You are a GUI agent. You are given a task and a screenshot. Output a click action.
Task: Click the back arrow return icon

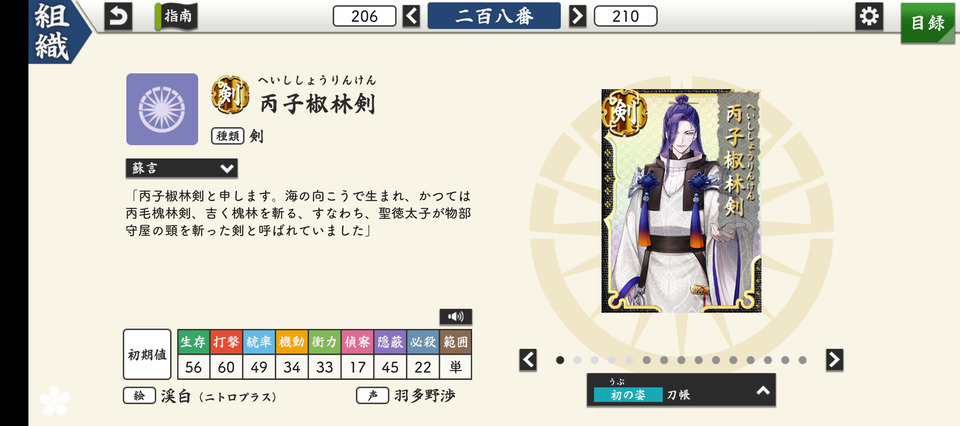click(x=118, y=17)
